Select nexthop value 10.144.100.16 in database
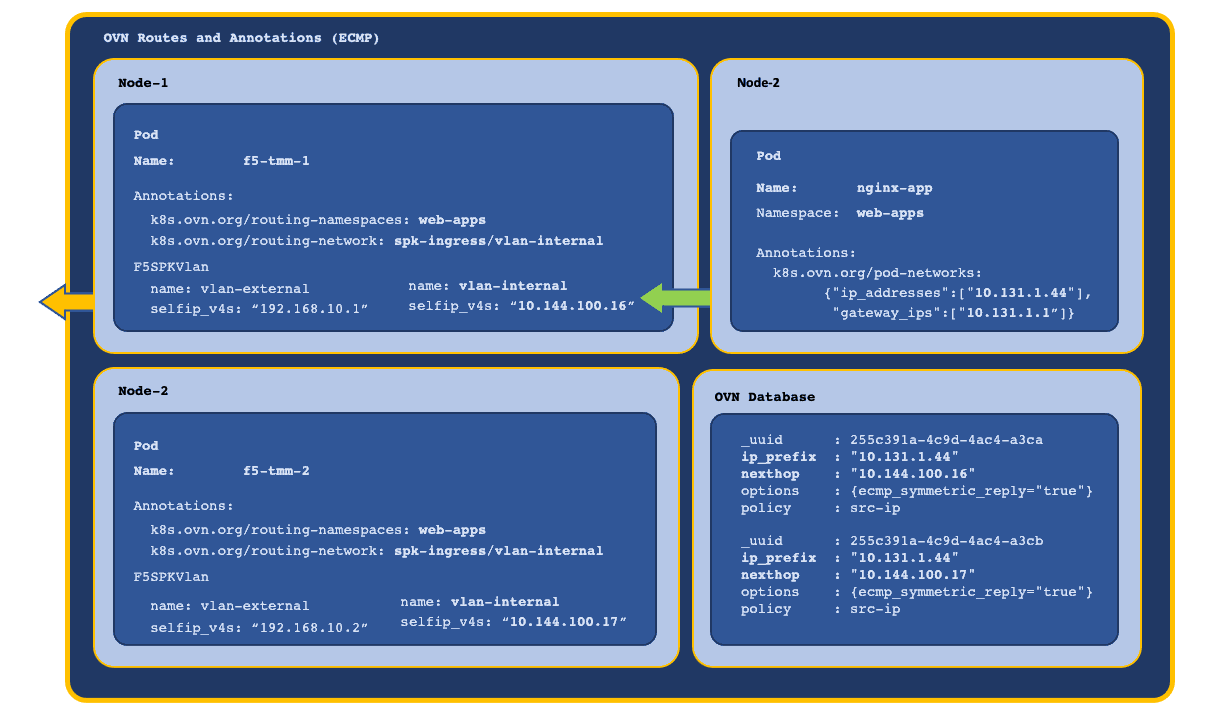Viewport: 1219px width, 720px height. coord(913,474)
